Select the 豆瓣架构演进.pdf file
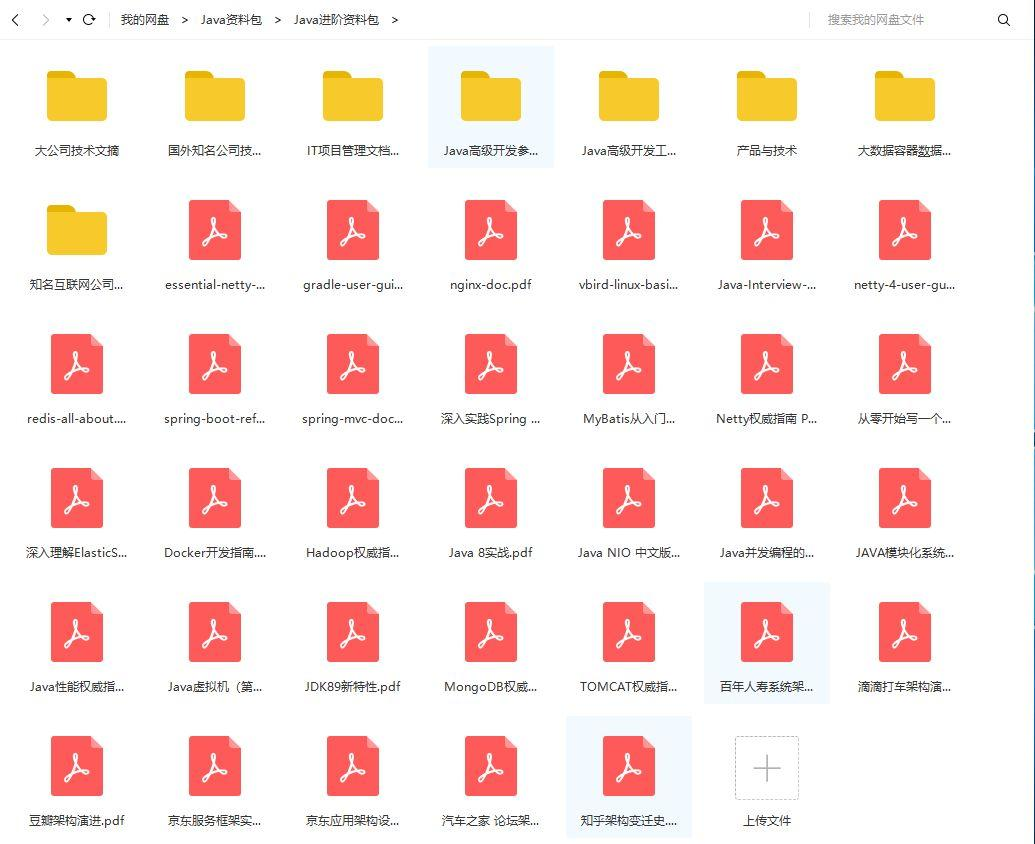Image resolution: width=1035 pixels, height=844 pixels. point(77,779)
